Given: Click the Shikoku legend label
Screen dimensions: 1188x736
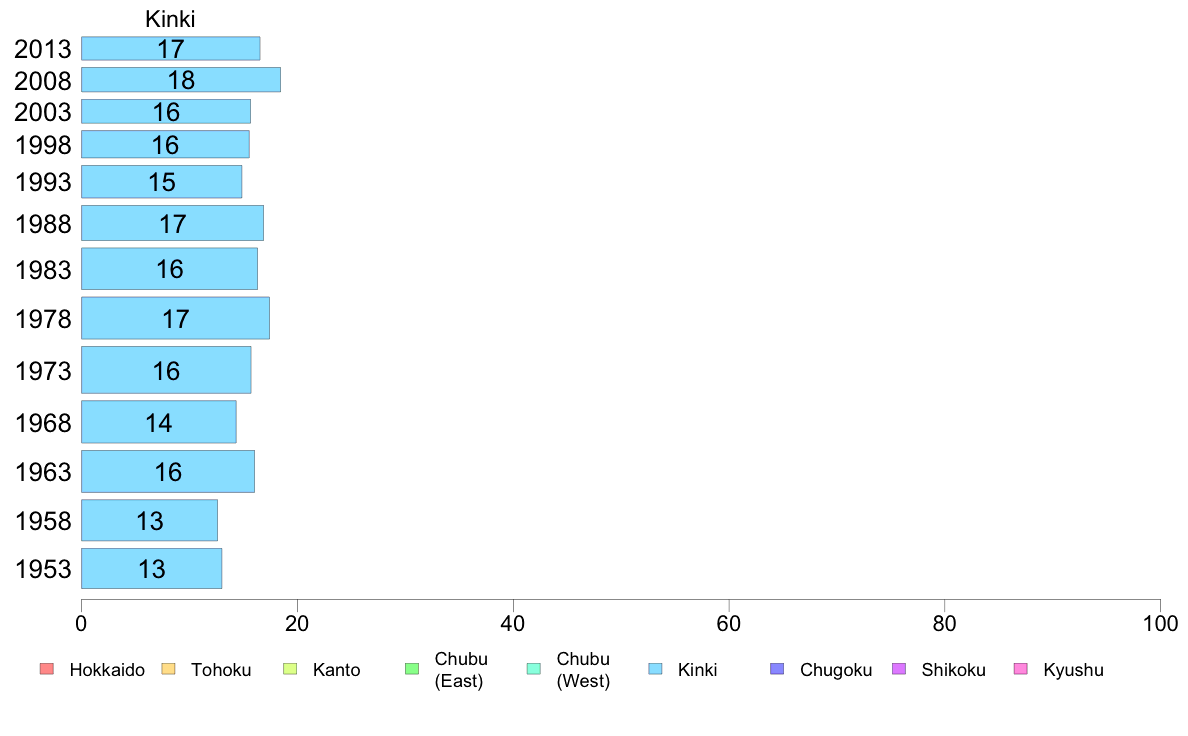Looking at the screenshot, I should 953,670.
